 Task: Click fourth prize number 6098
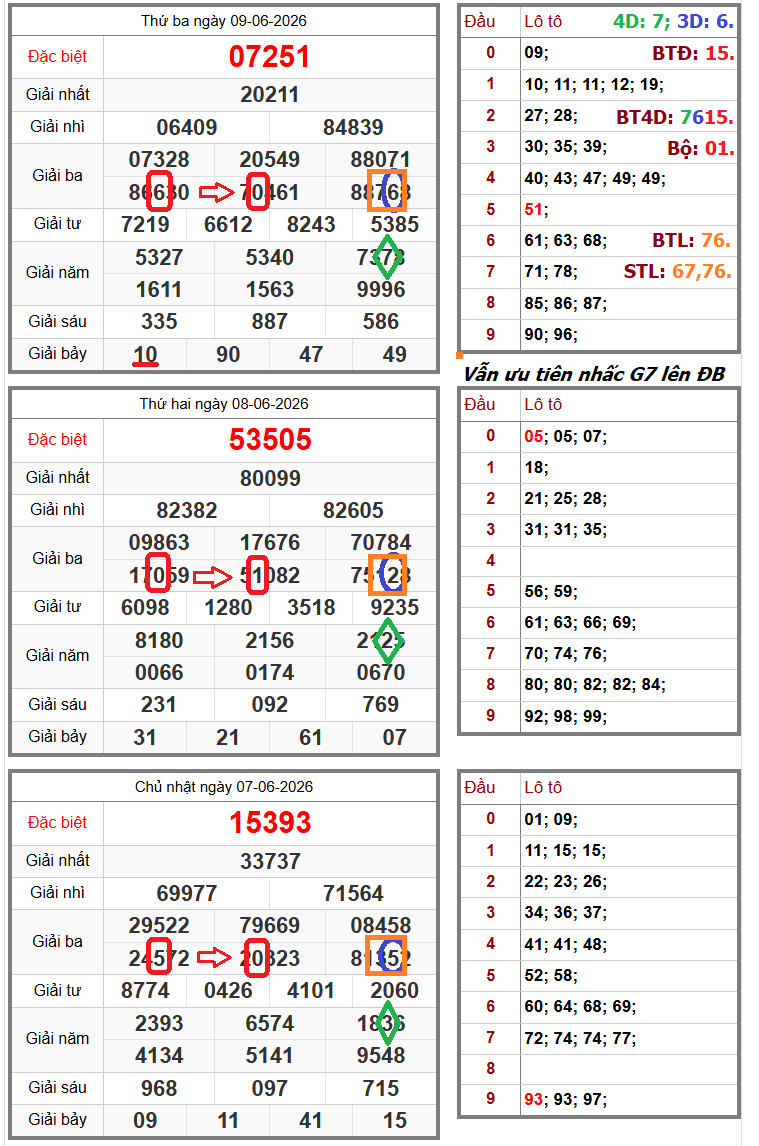145,607
